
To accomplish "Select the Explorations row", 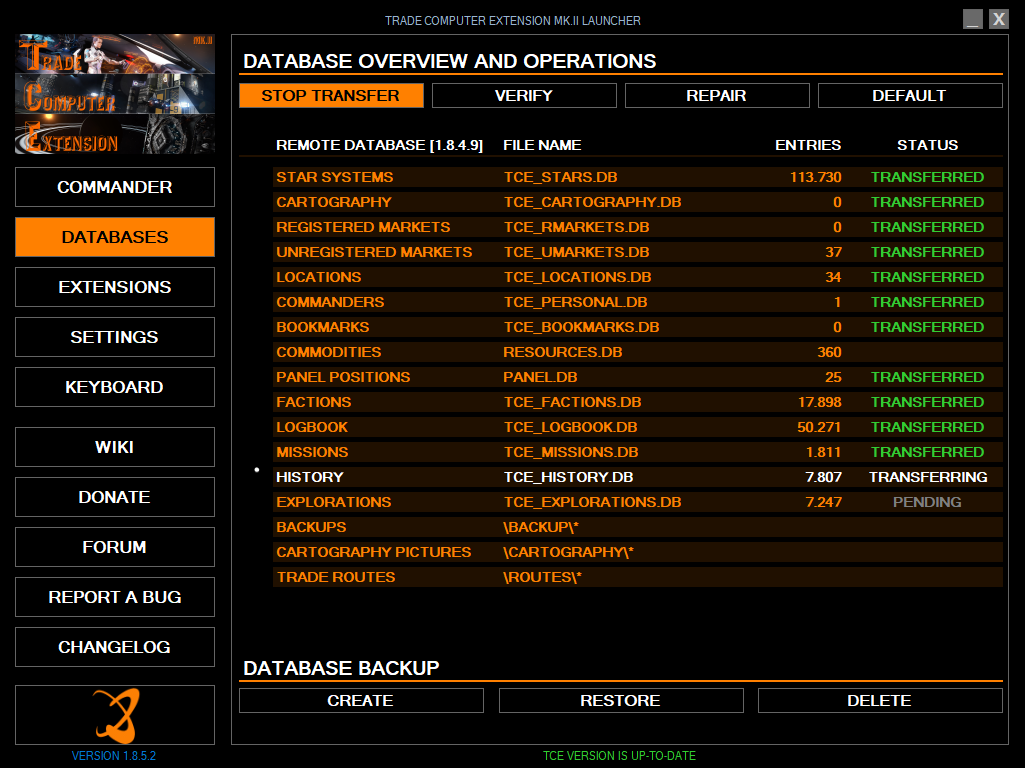I will tap(637, 502).
